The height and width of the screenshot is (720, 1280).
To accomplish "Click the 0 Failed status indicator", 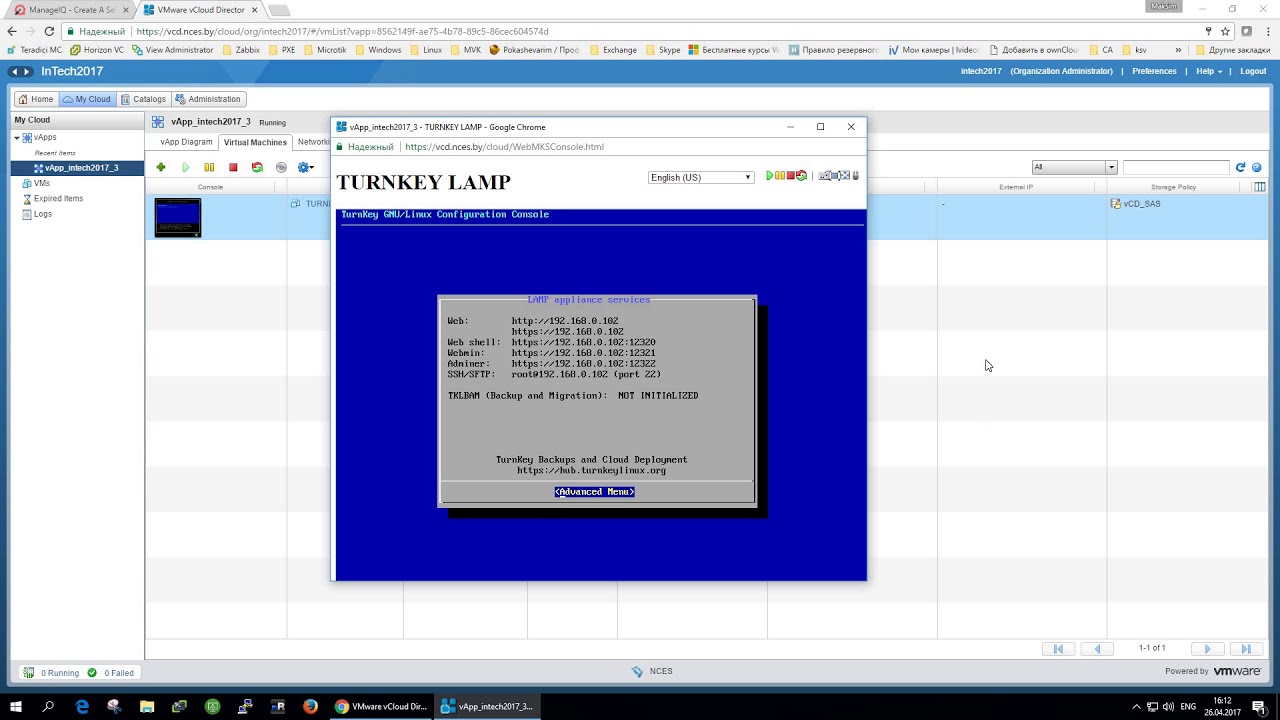I will [110, 673].
